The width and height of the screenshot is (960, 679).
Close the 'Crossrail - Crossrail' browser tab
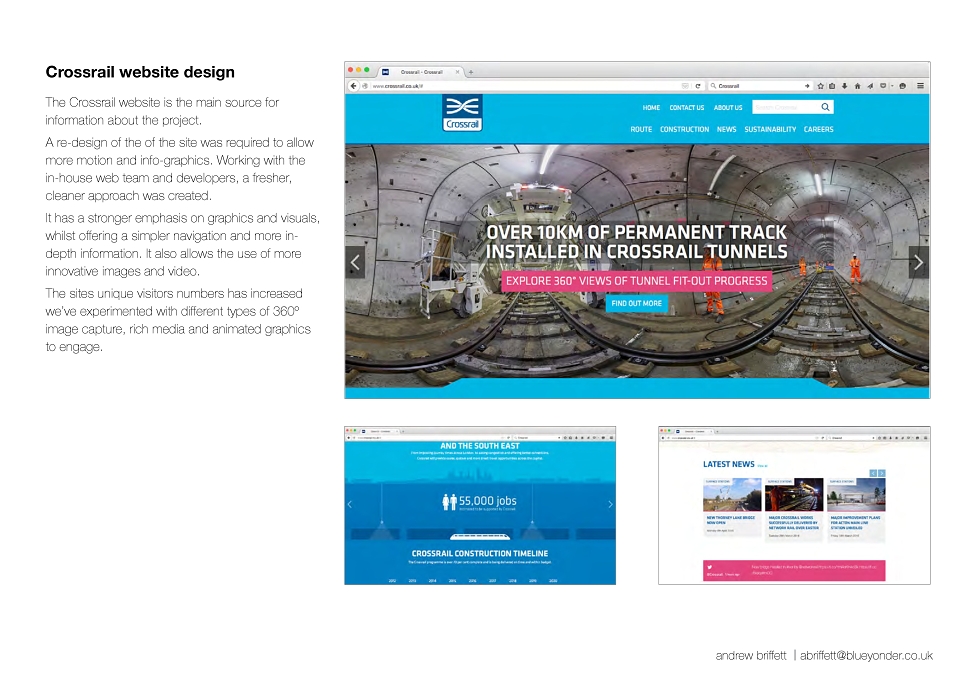click(457, 72)
